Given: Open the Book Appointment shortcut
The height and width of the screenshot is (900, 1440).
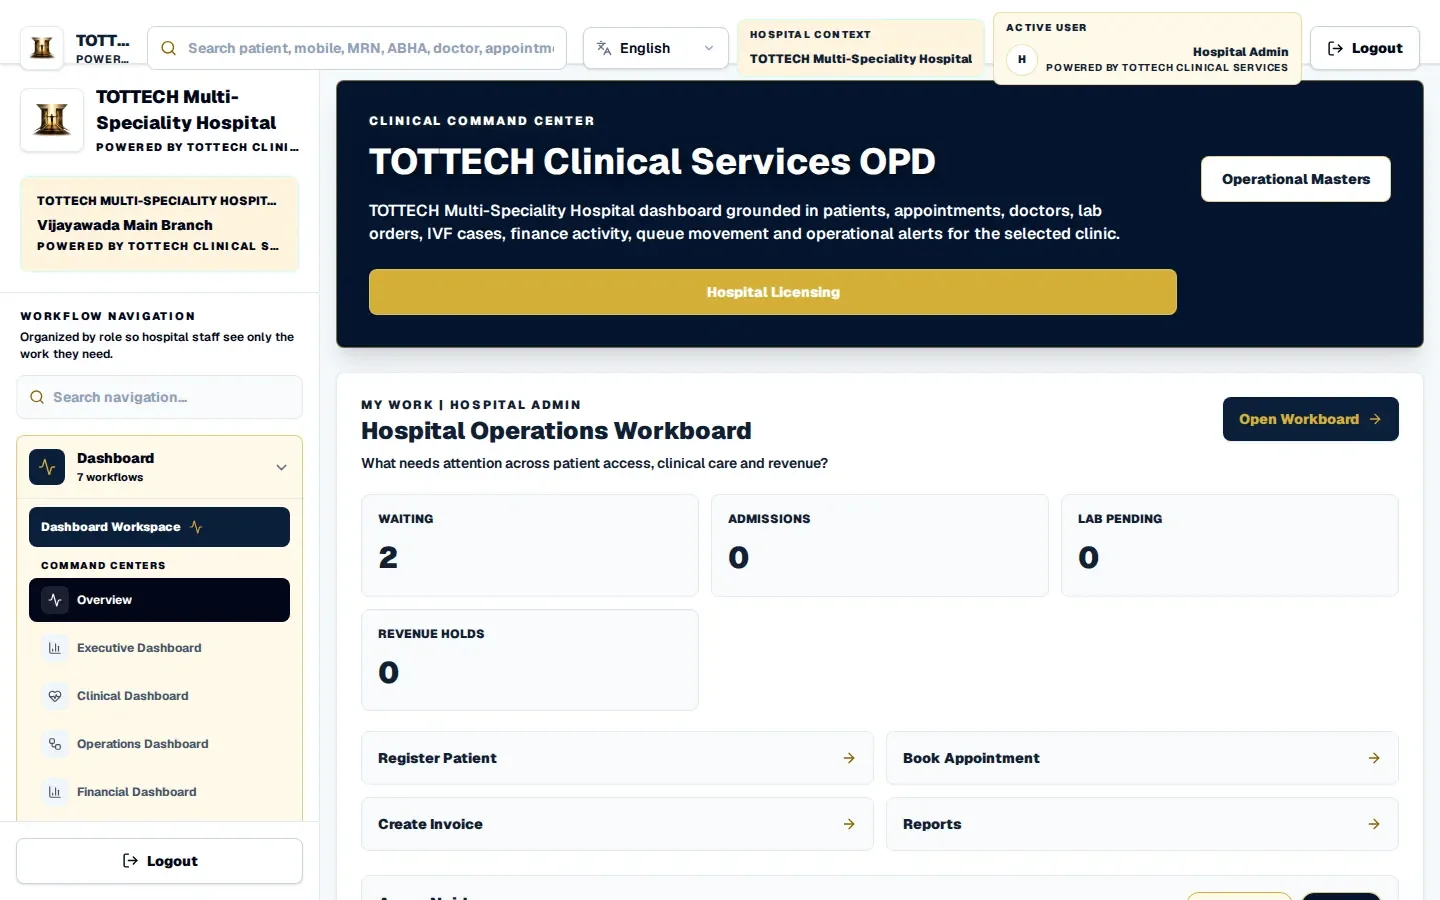Looking at the screenshot, I should [x=1142, y=758].
